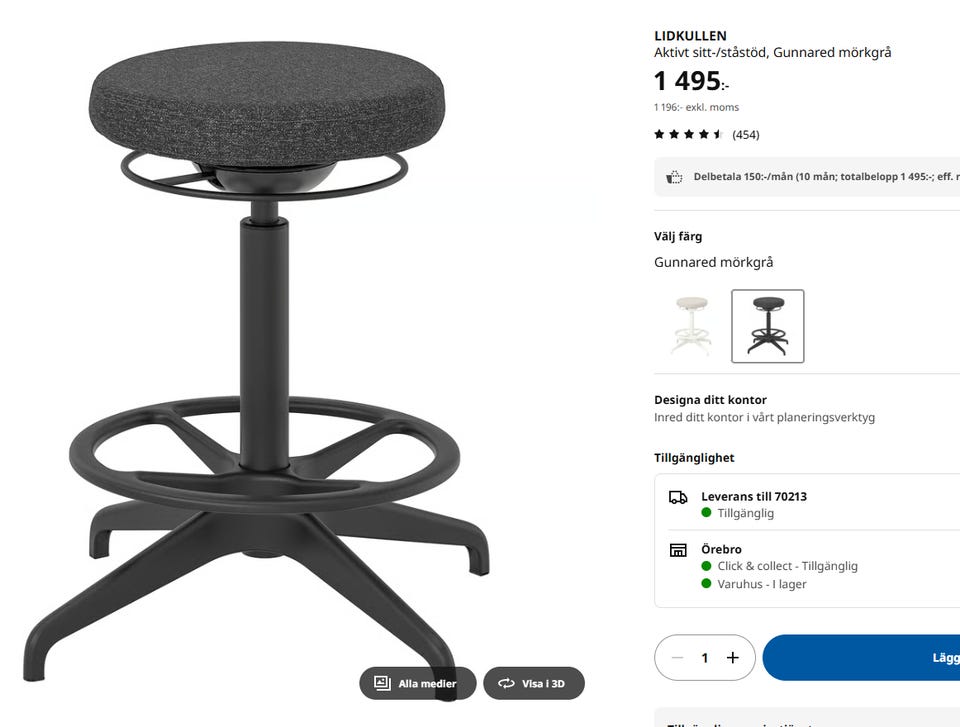Increase quantity with plus icon
960x727 pixels.
pos(733,657)
